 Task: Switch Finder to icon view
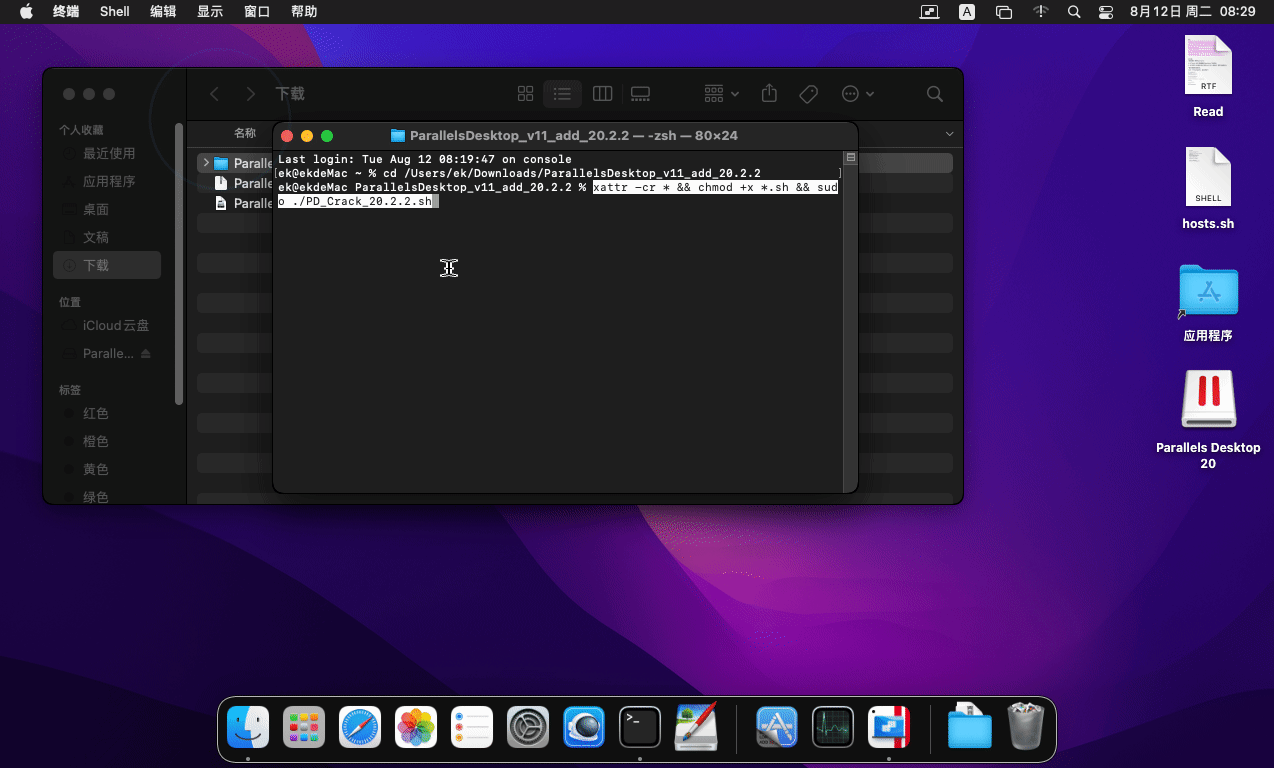click(x=525, y=93)
